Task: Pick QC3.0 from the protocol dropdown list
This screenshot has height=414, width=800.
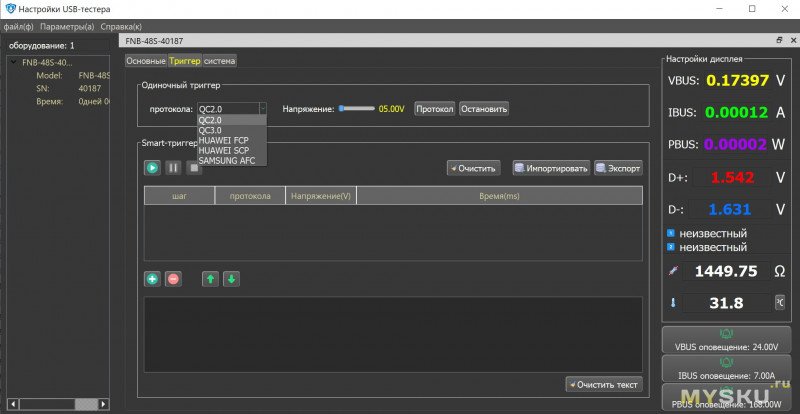Action: coord(211,130)
